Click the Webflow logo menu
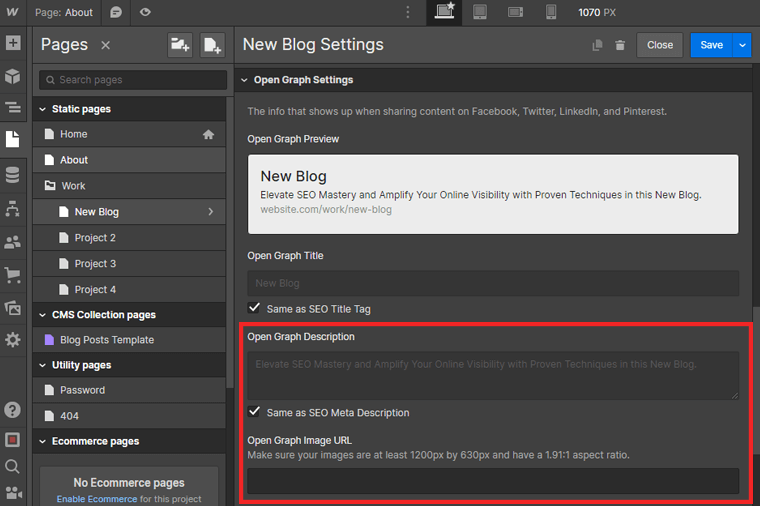 pyautogui.click(x=12, y=12)
